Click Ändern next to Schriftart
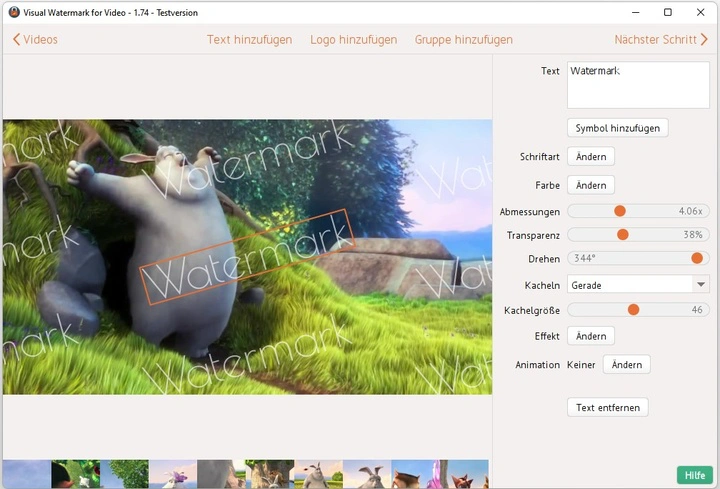Screen dimensions: 720x489 (591, 157)
